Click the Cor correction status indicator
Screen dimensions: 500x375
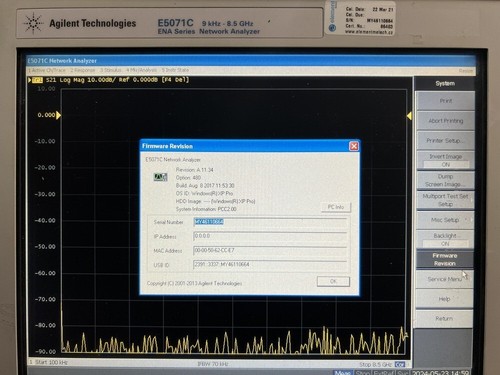pyautogui.click(x=400, y=364)
